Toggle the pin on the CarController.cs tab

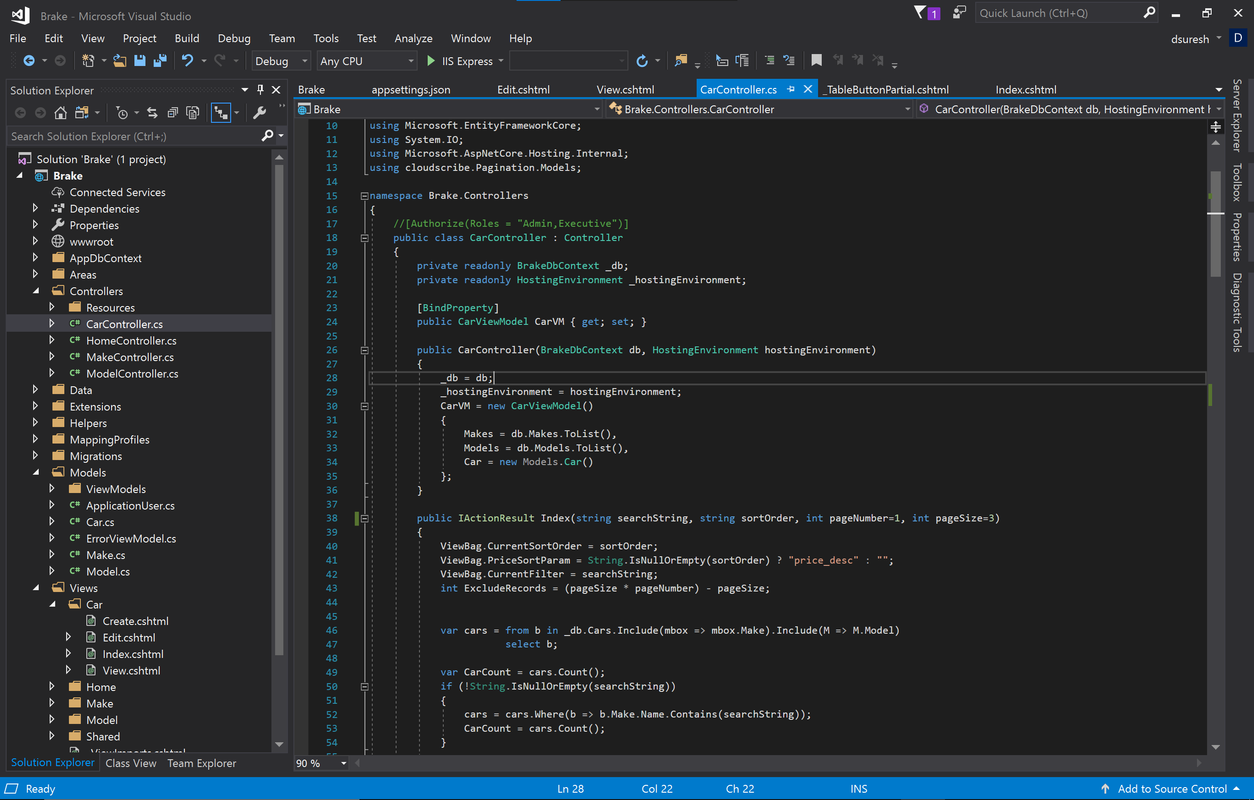[791, 89]
